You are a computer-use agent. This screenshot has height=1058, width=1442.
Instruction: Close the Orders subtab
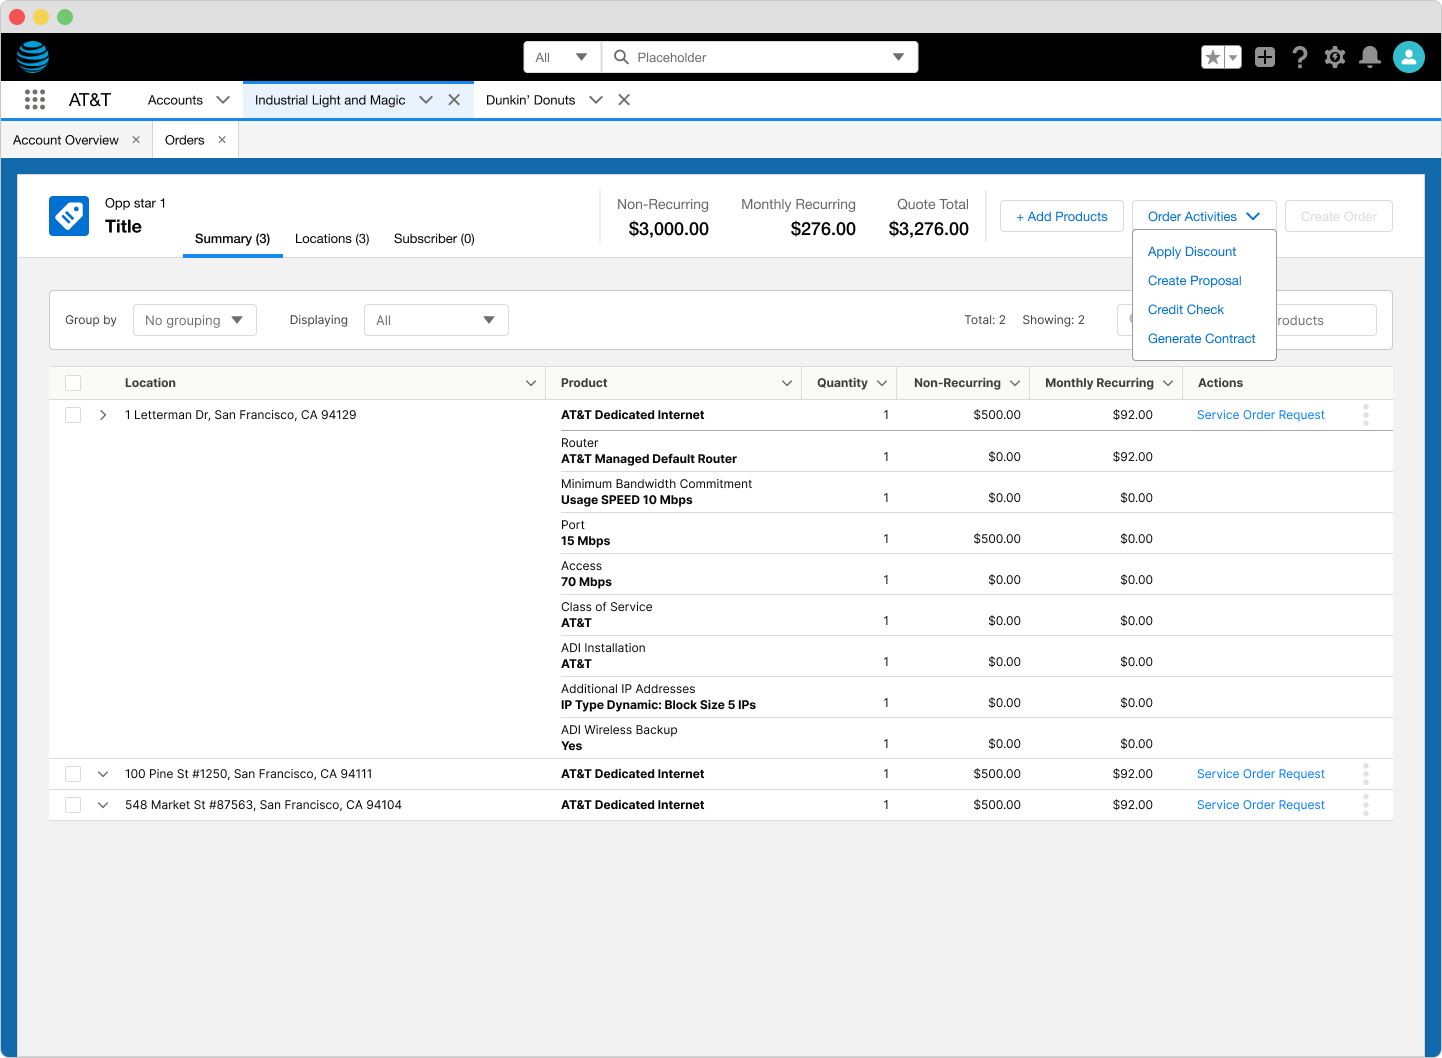point(222,140)
